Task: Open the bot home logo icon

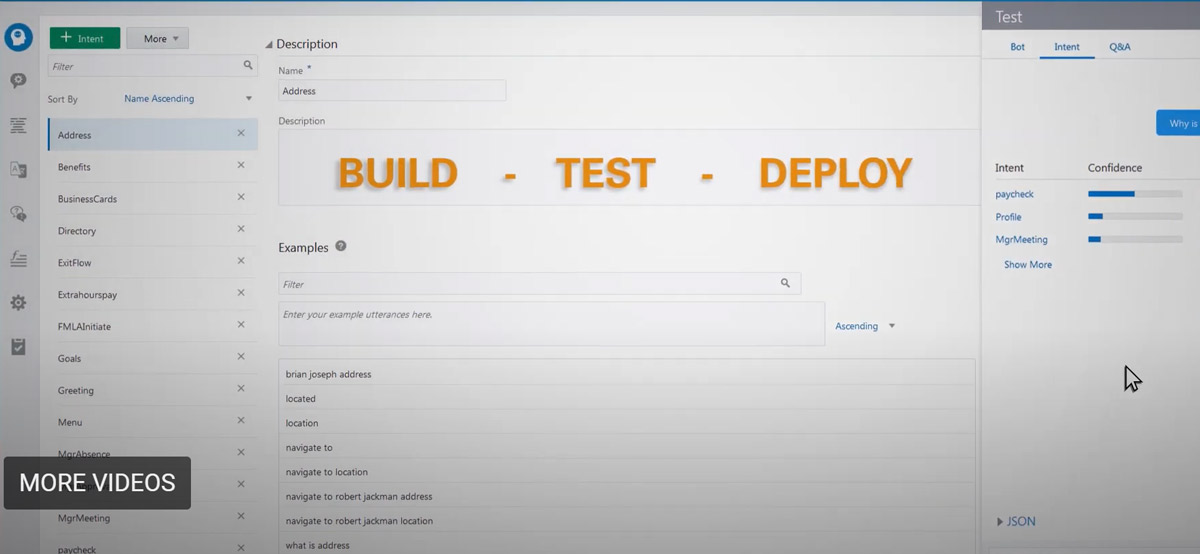Action: point(18,38)
